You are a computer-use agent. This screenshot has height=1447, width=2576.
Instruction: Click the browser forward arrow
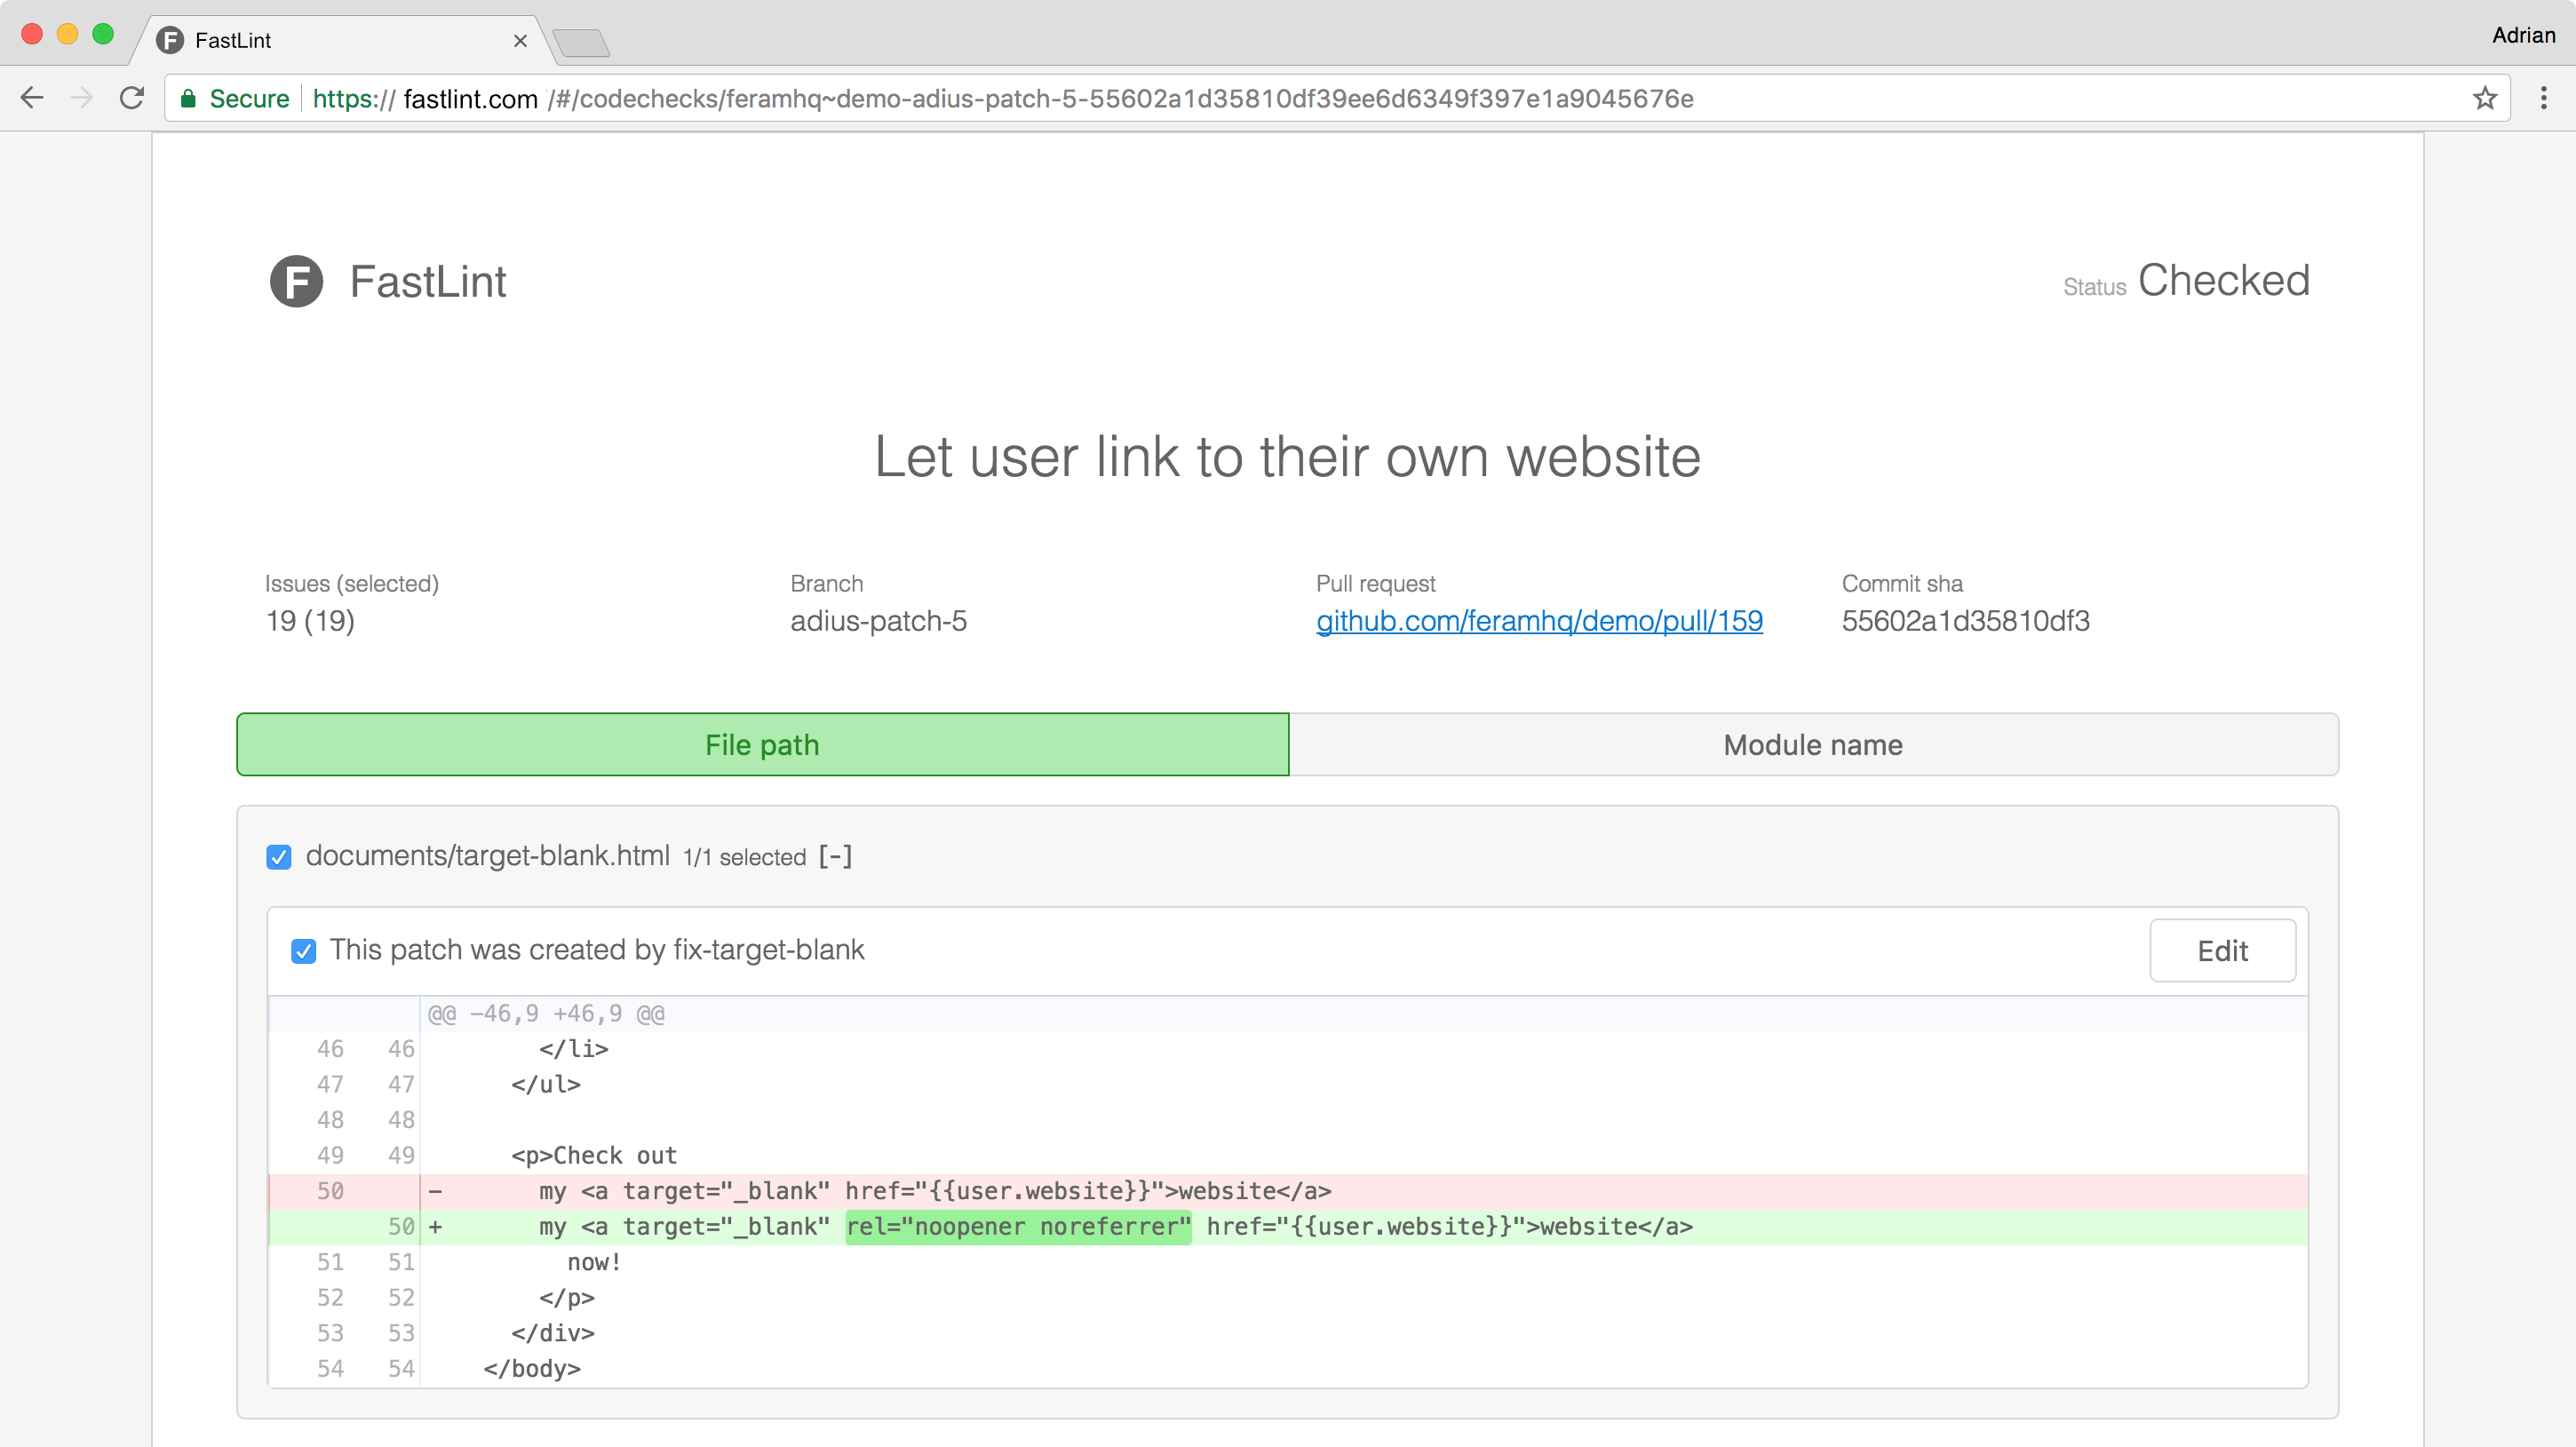click(82, 98)
